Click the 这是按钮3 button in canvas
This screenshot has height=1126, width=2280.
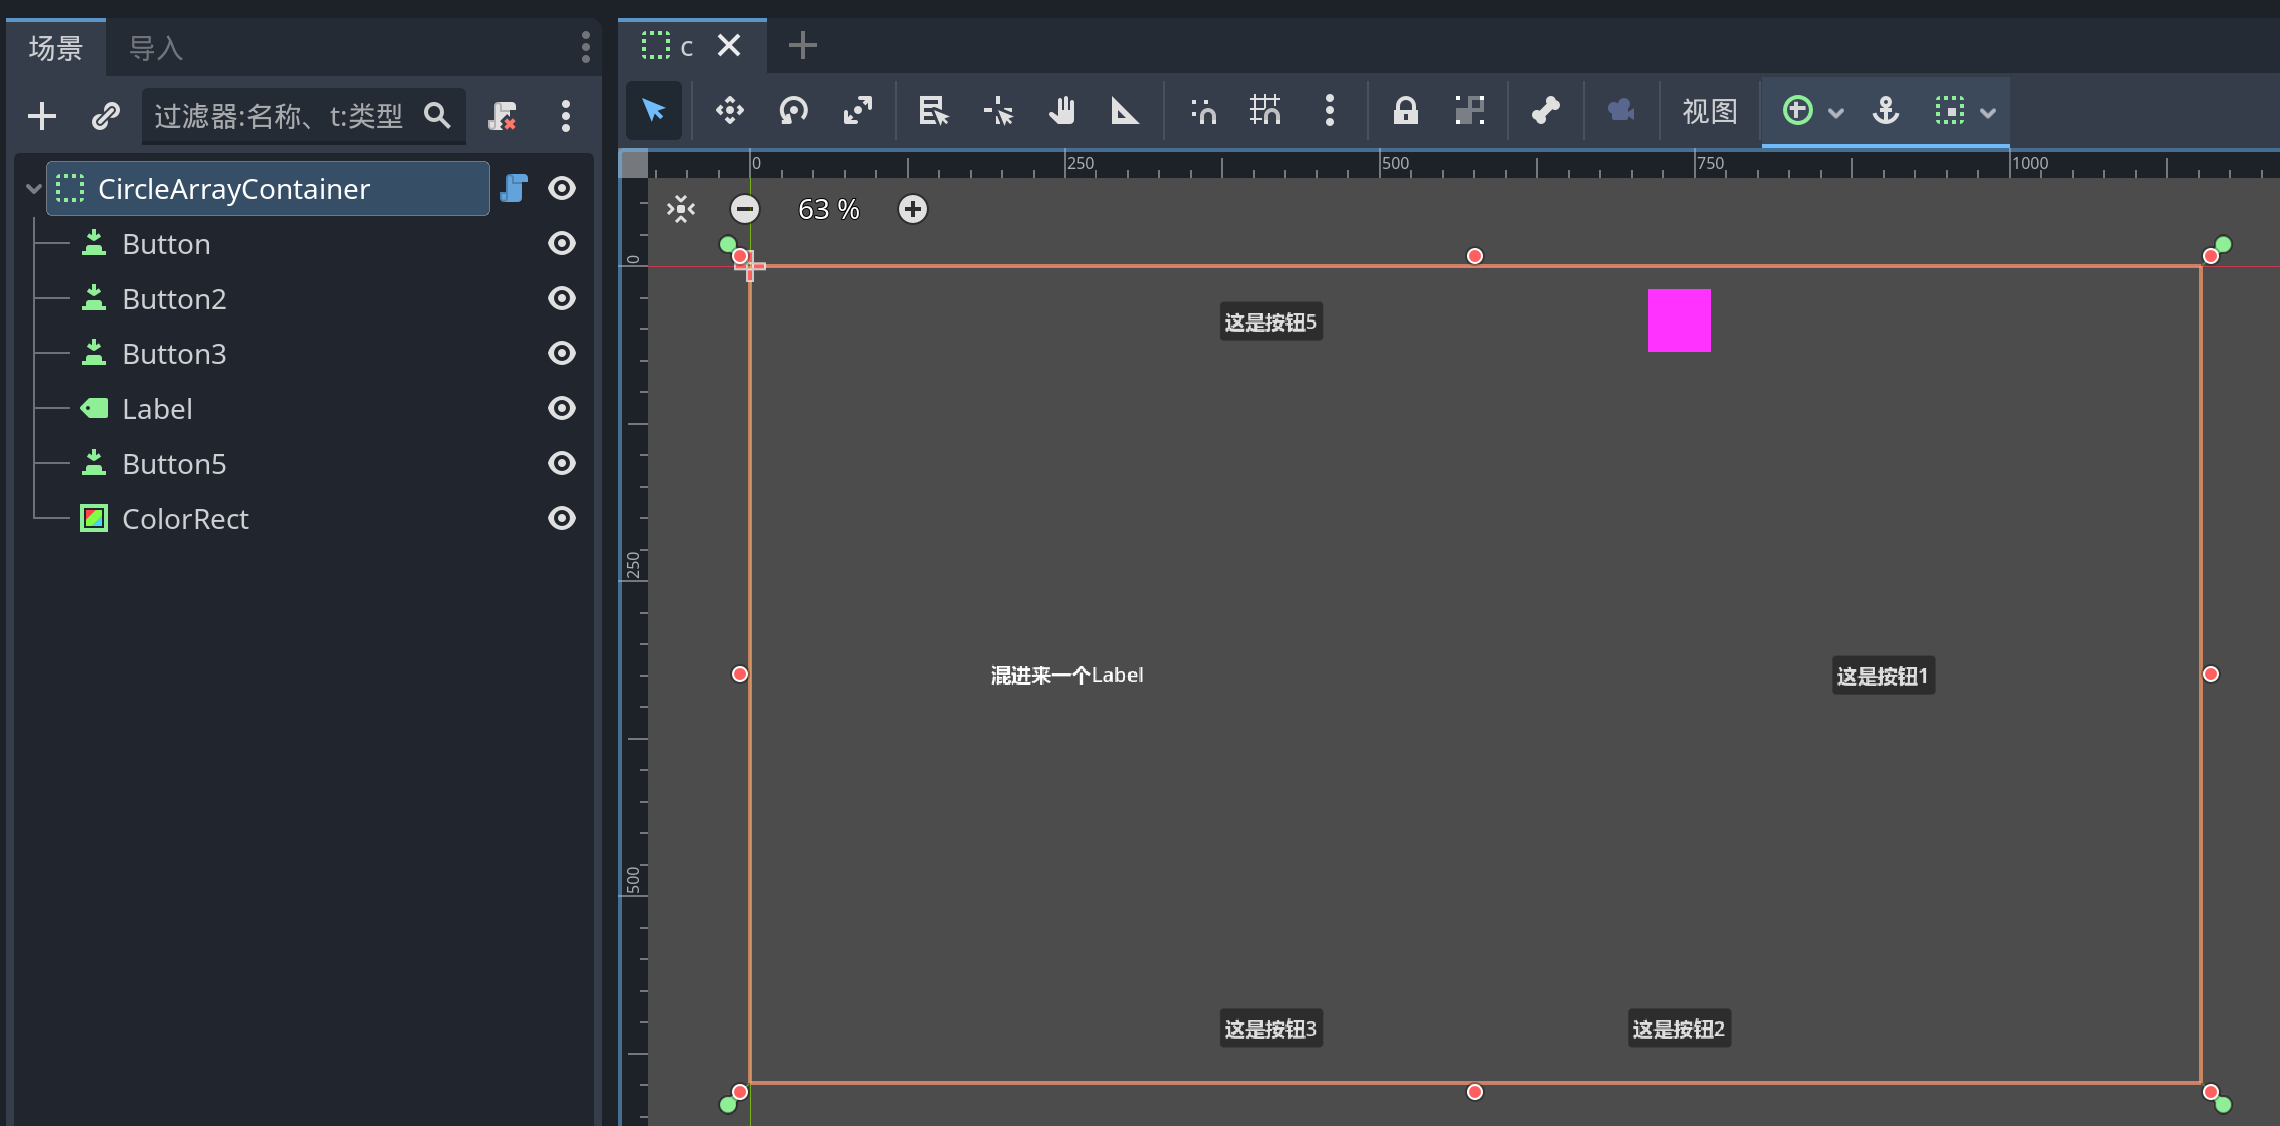1271,1029
